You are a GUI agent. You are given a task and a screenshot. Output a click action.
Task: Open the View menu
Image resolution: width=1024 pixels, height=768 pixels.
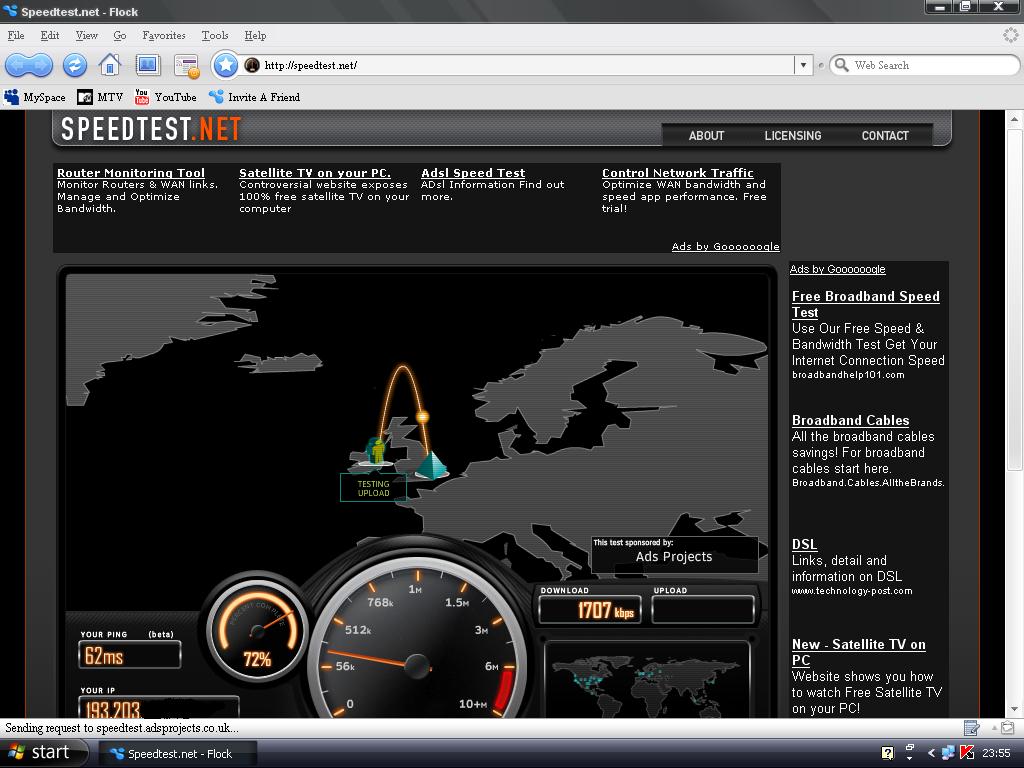tap(86, 35)
